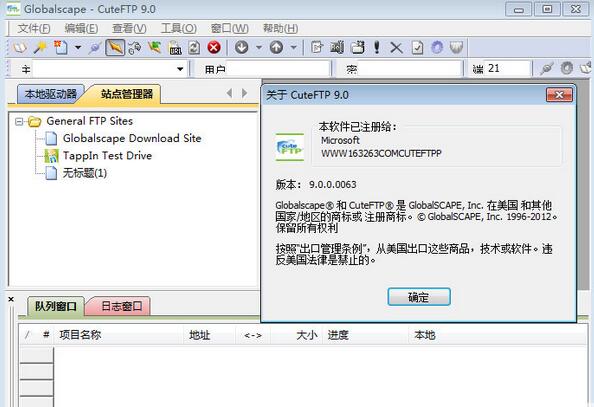Click the <-> column header
The width and height of the screenshot is (594, 407).
coord(253,335)
